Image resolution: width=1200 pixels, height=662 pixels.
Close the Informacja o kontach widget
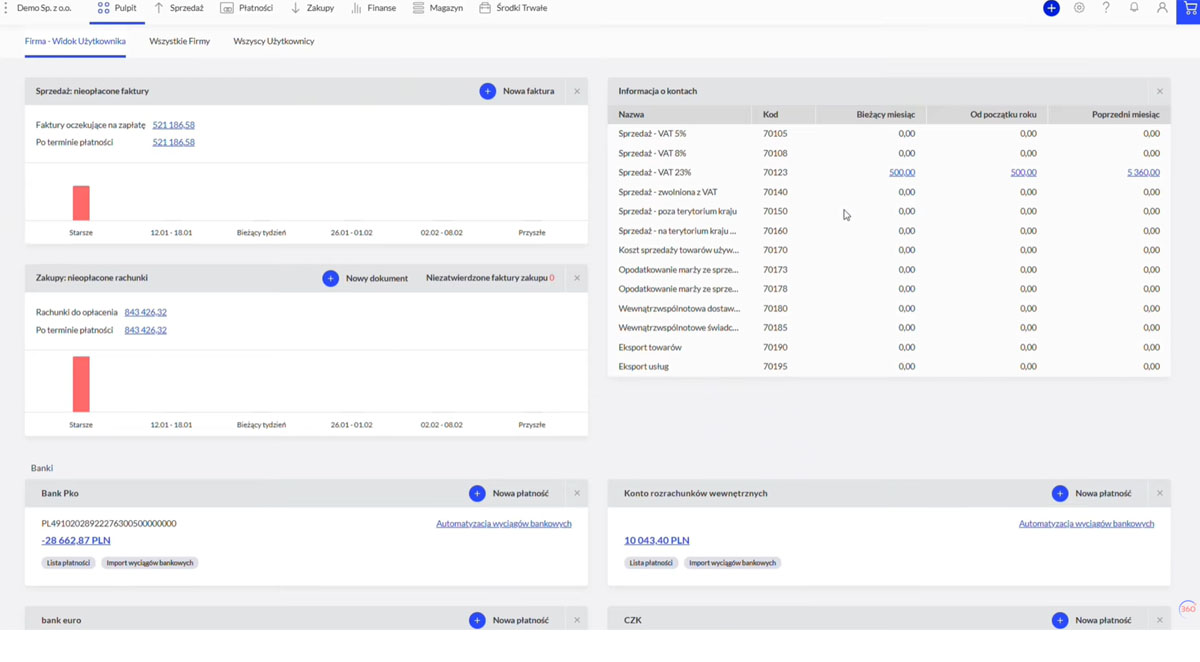click(1160, 91)
